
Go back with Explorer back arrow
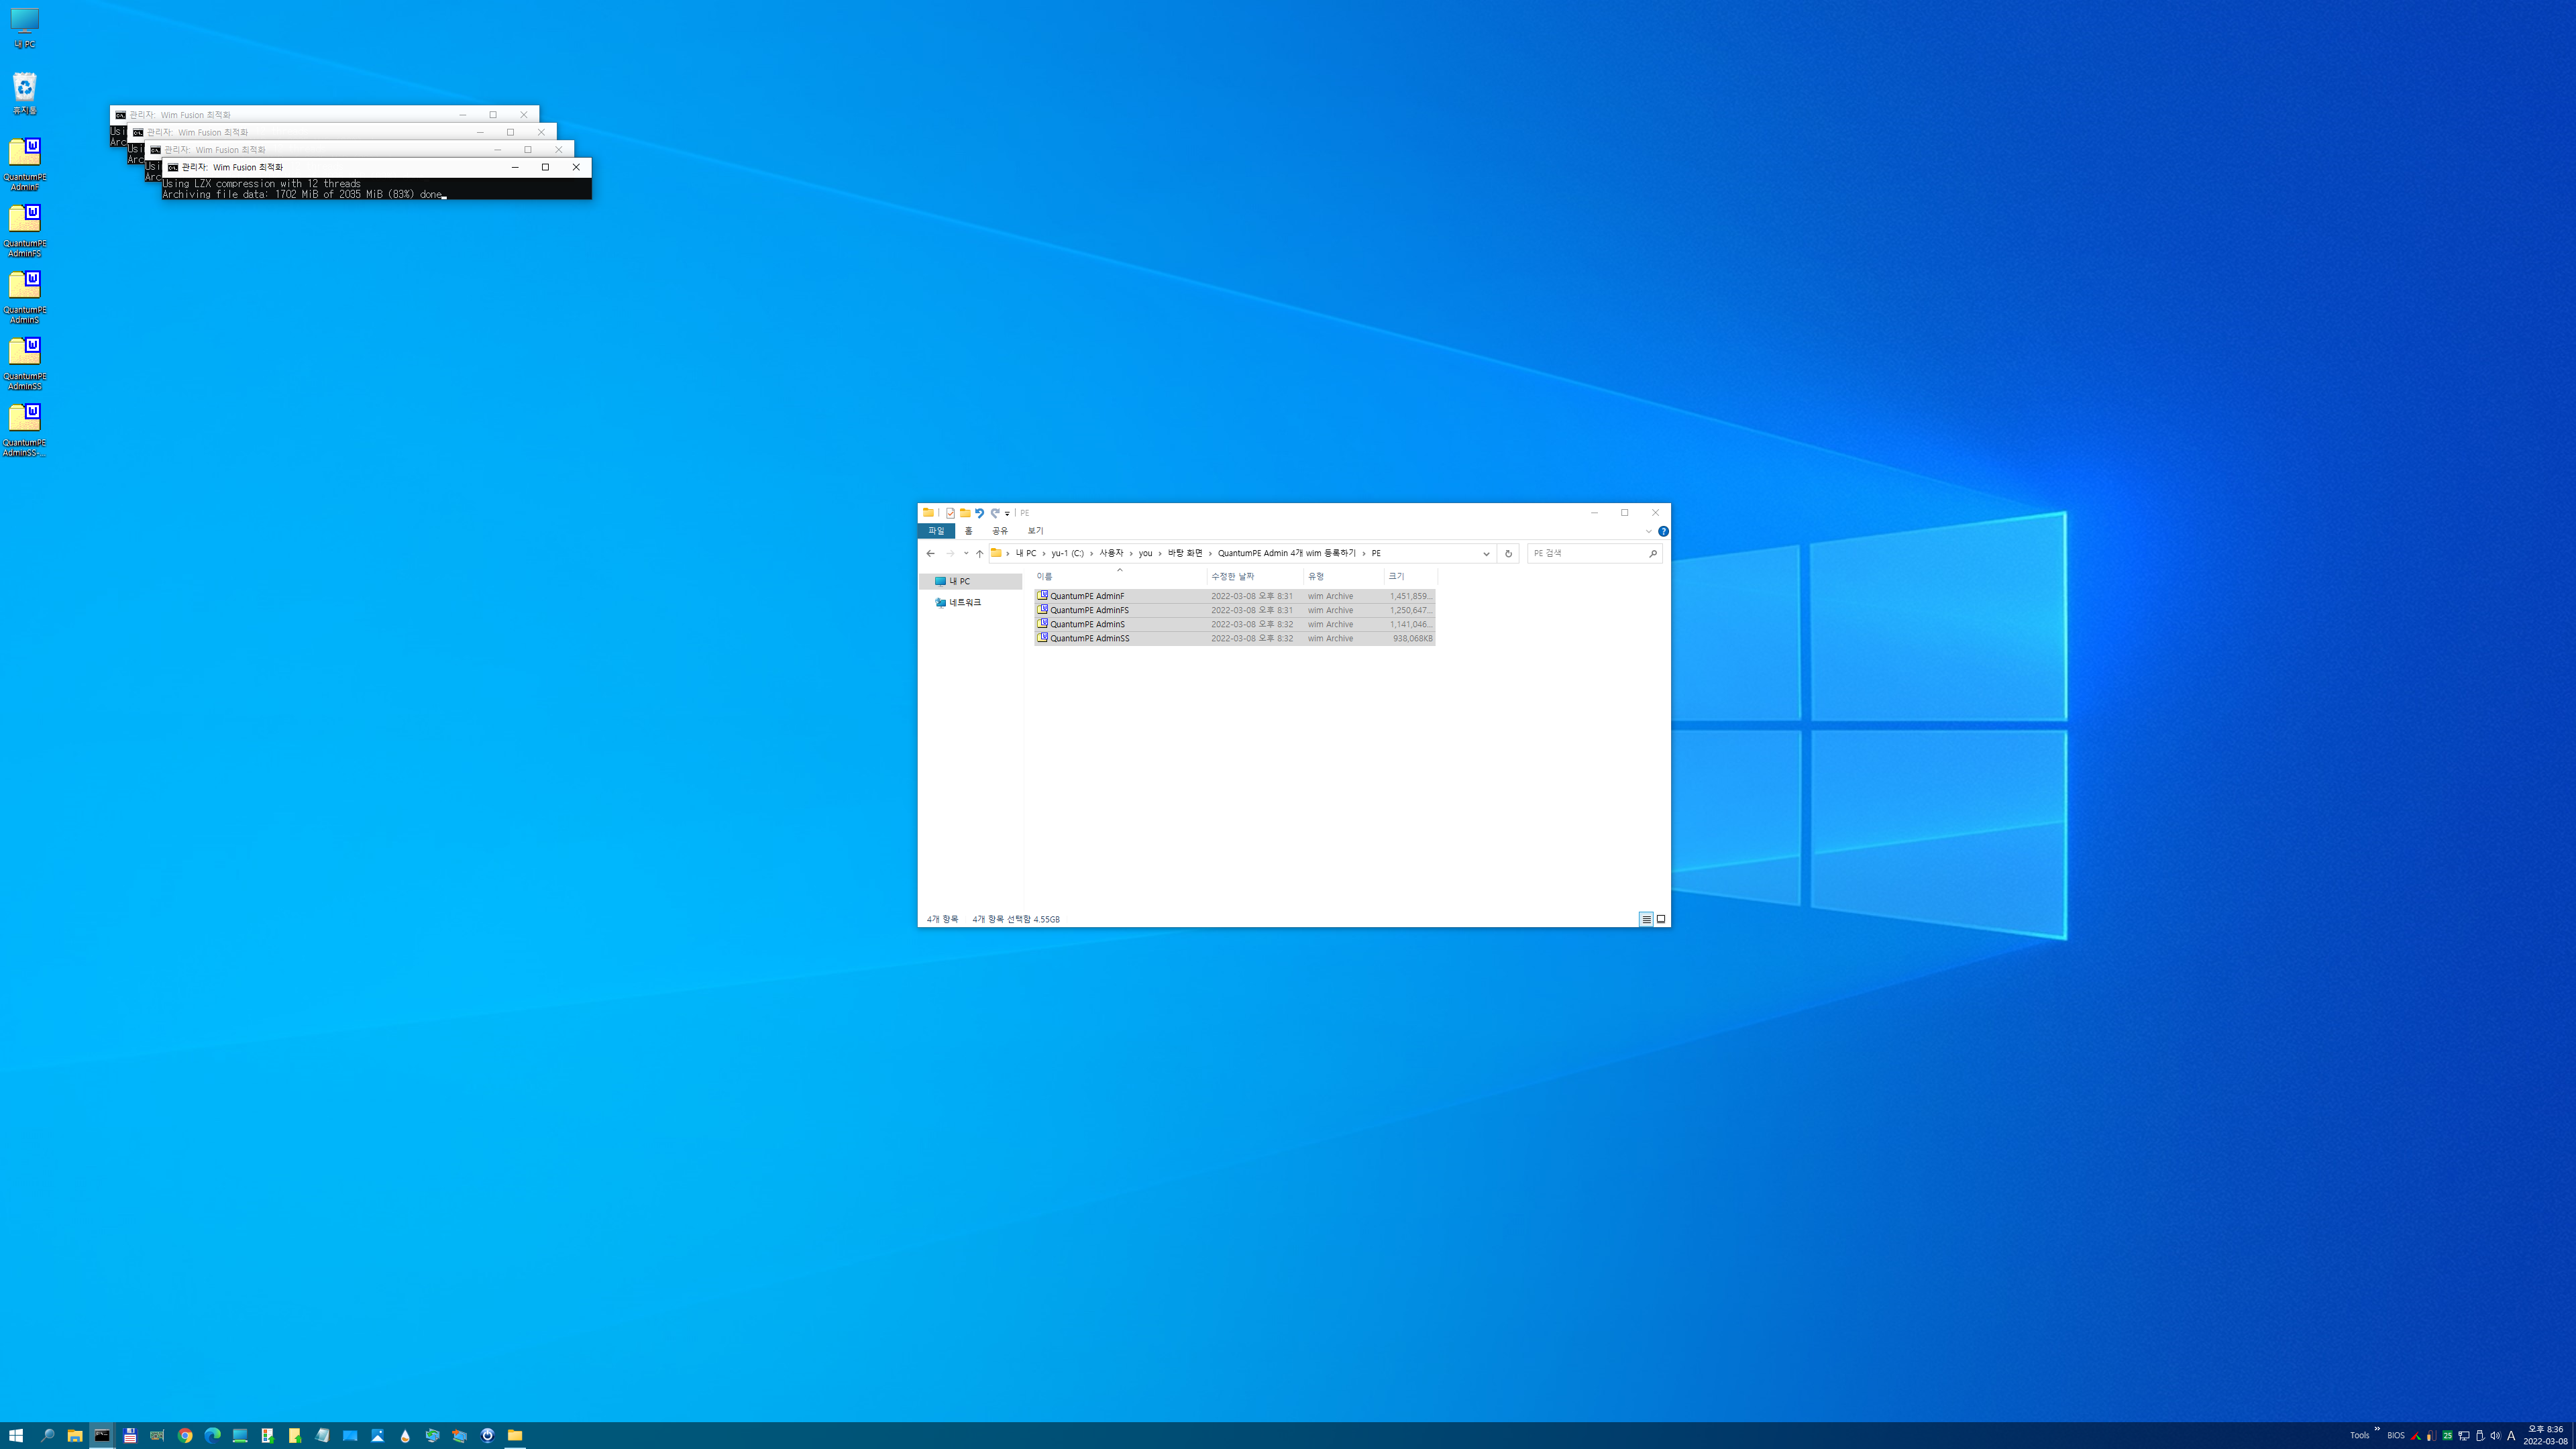[x=930, y=553]
